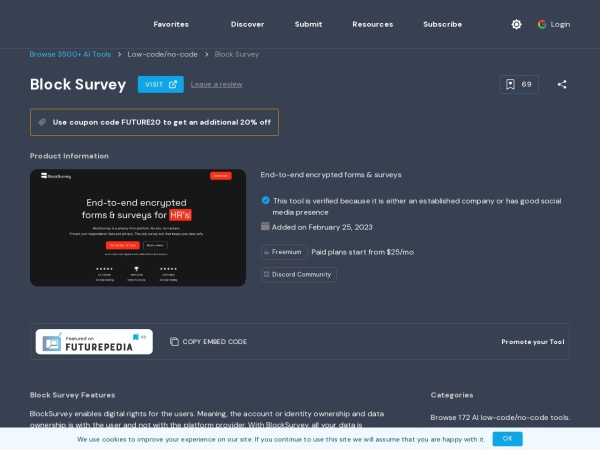Click the Google logo next to Login
This screenshot has width=600, height=450.
pos(542,24)
